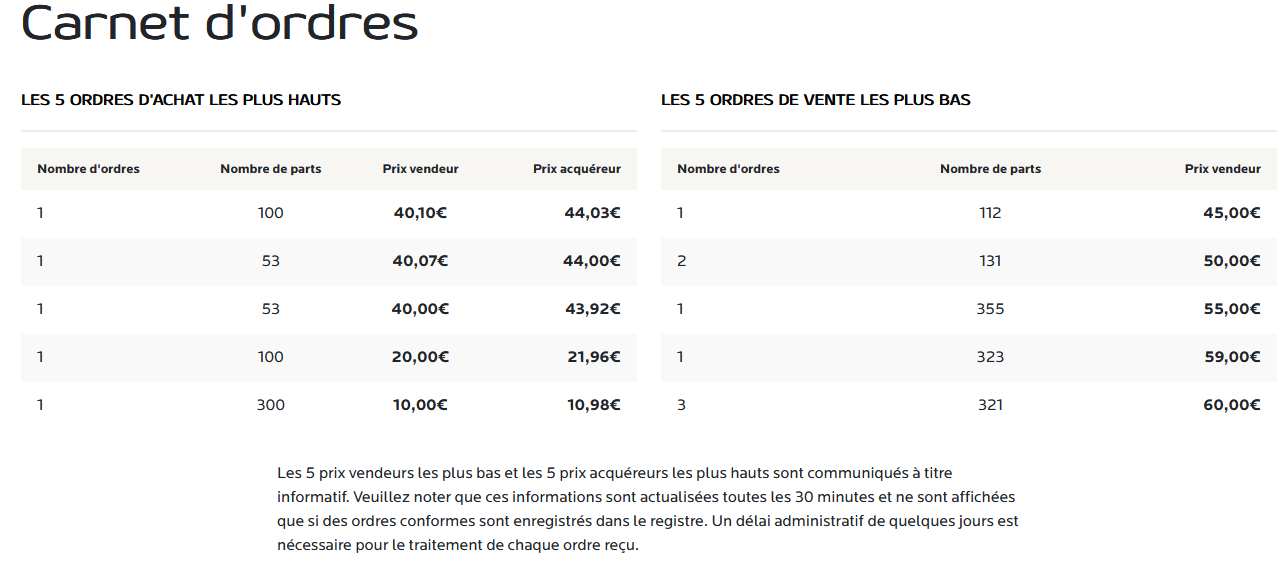Viewport: 1280px width, 571px height.
Task: Select the 40,07€ seller price value
Action: (420, 261)
